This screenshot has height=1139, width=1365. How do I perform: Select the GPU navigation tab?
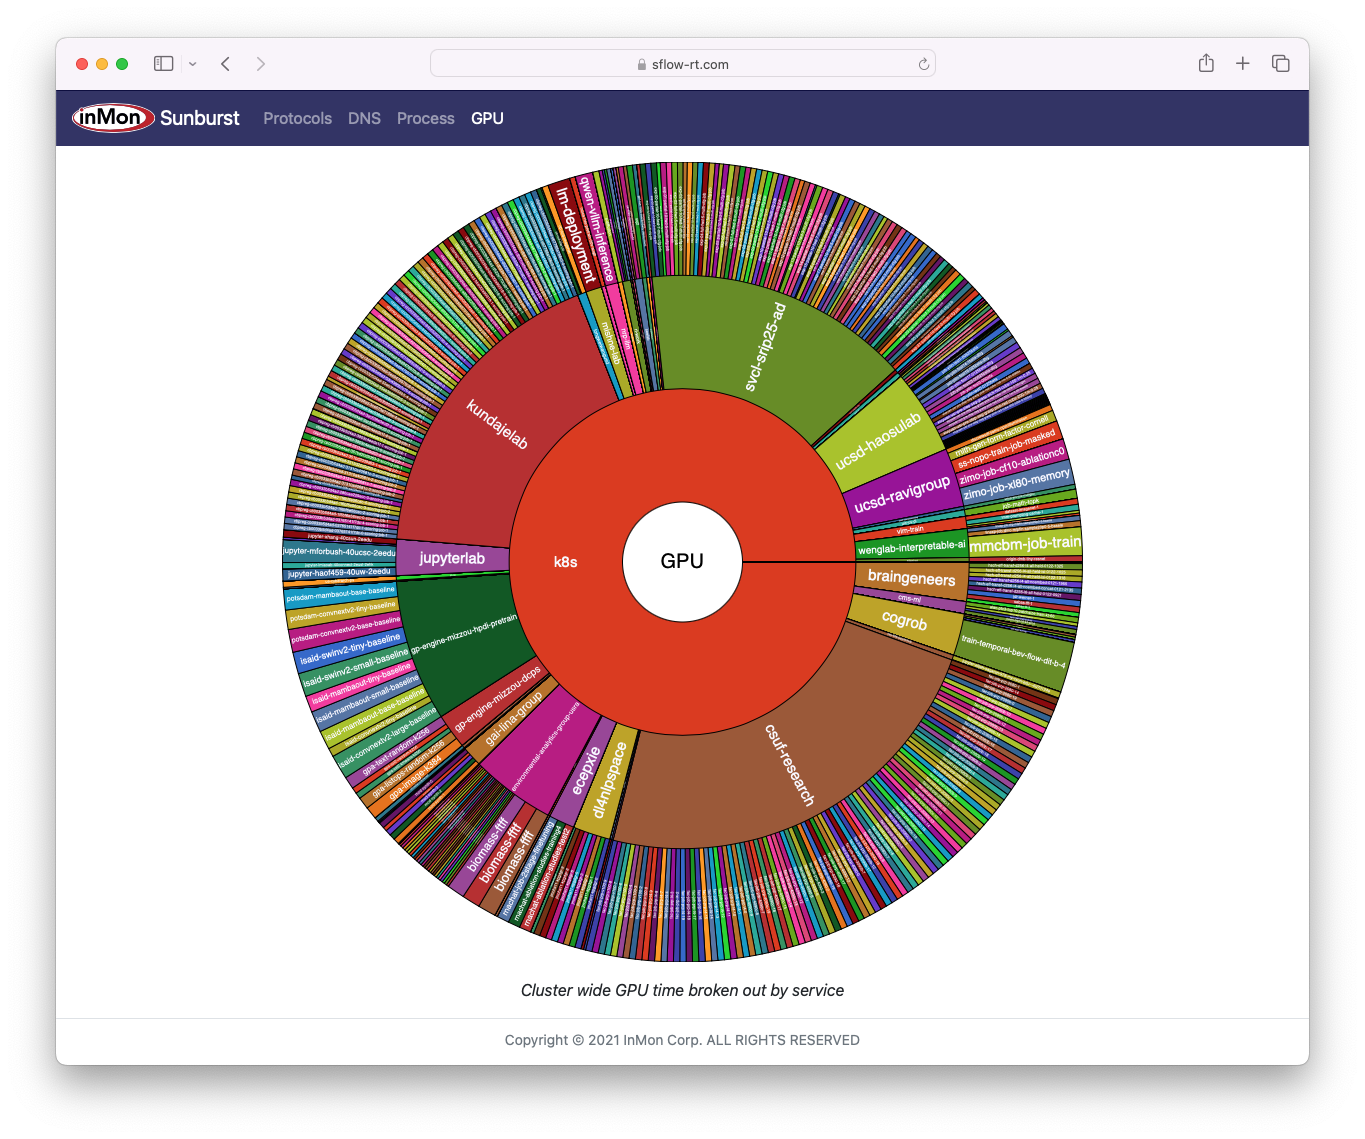[x=487, y=118]
